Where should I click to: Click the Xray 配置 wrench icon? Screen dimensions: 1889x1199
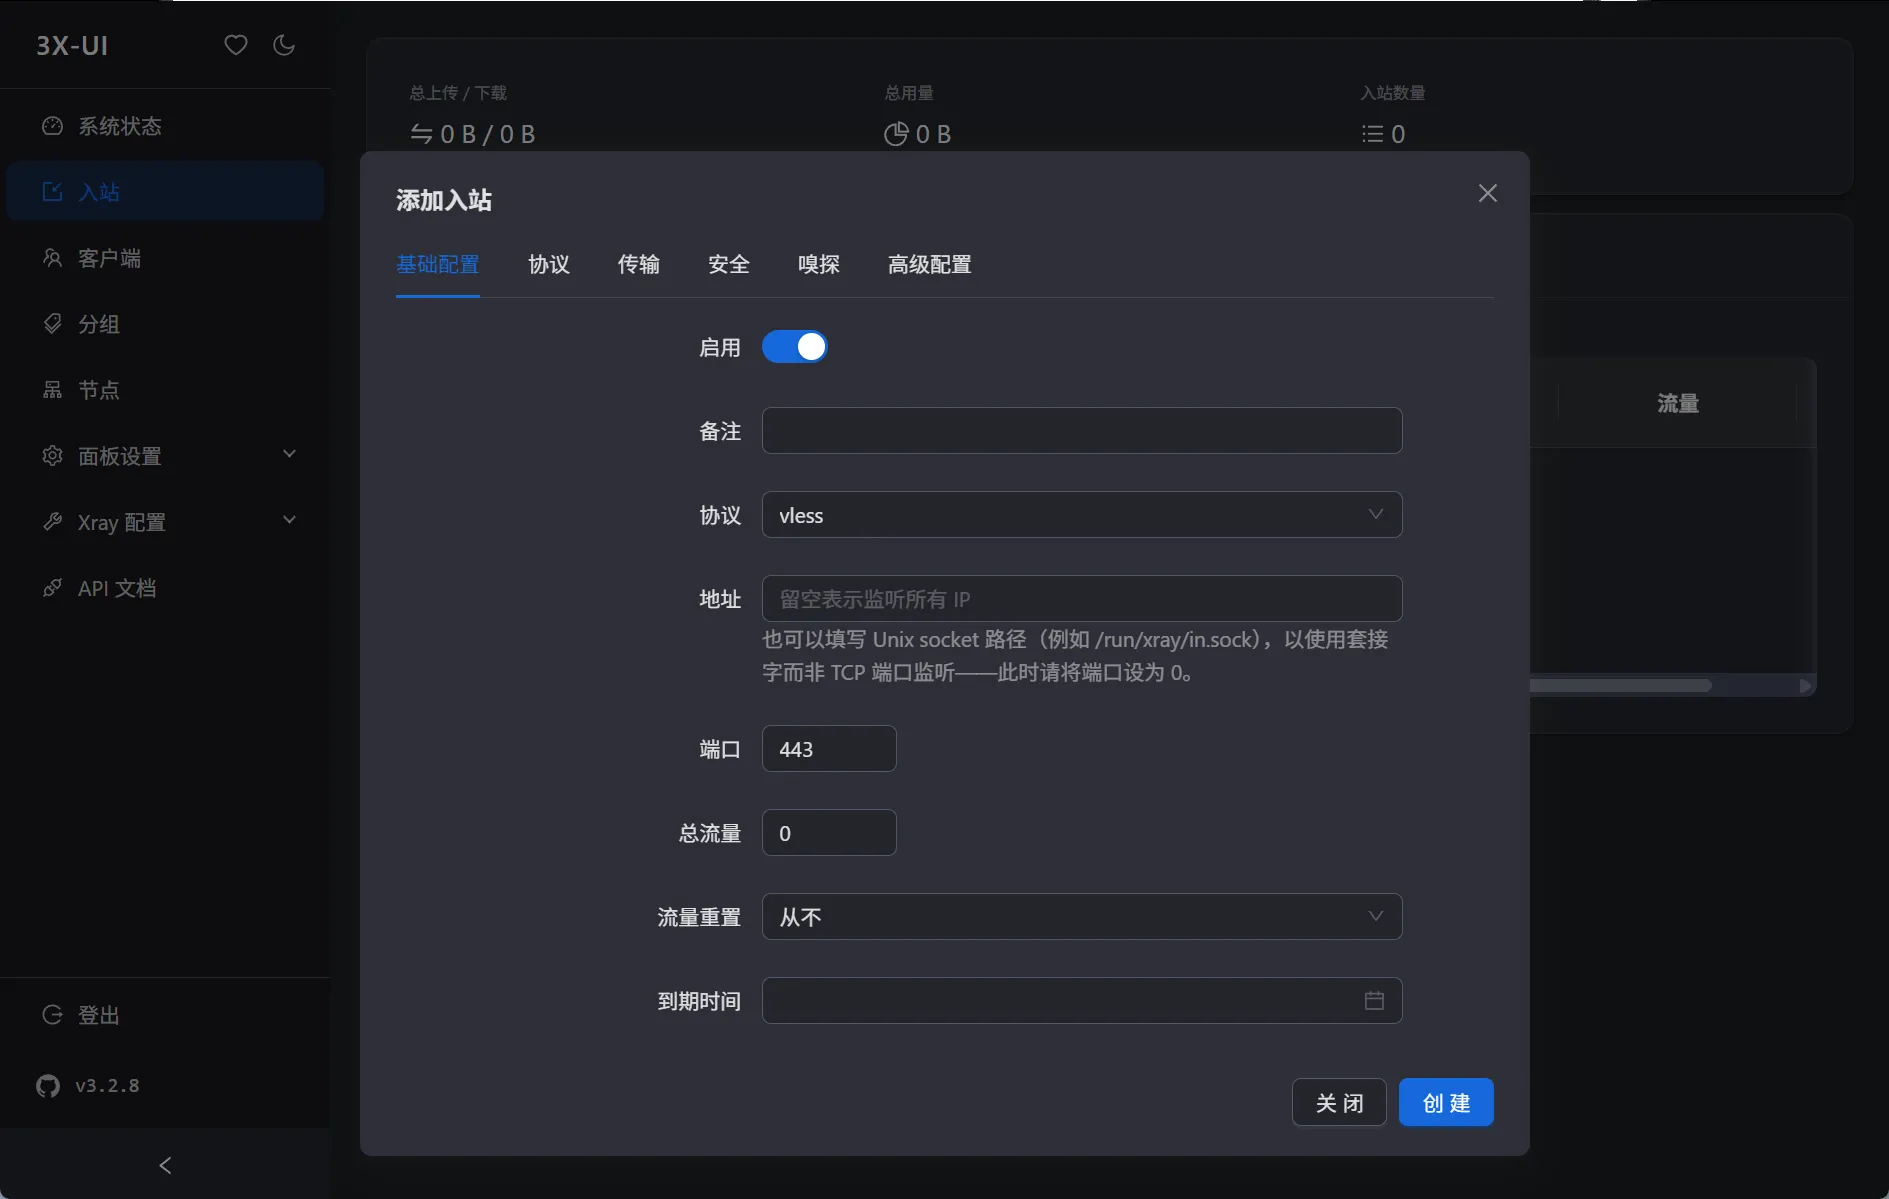(x=52, y=522)
